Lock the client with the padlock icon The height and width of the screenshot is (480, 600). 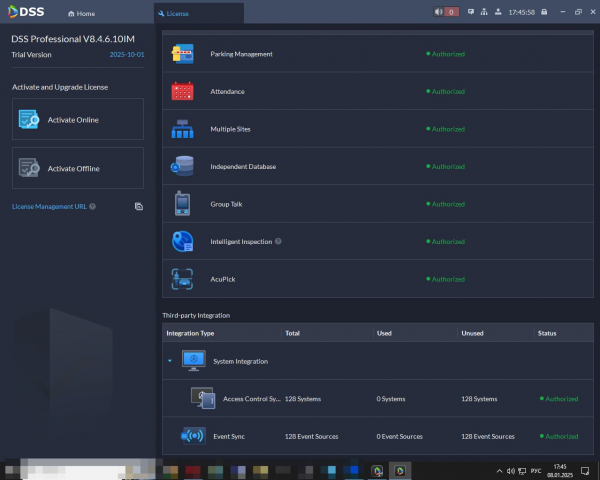pyautogui.click(x=544, y=12)
